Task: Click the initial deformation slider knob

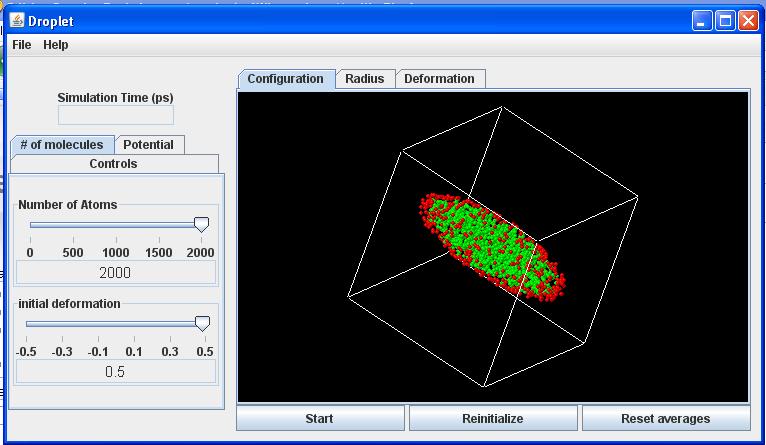Action: (x=202, y=323)
